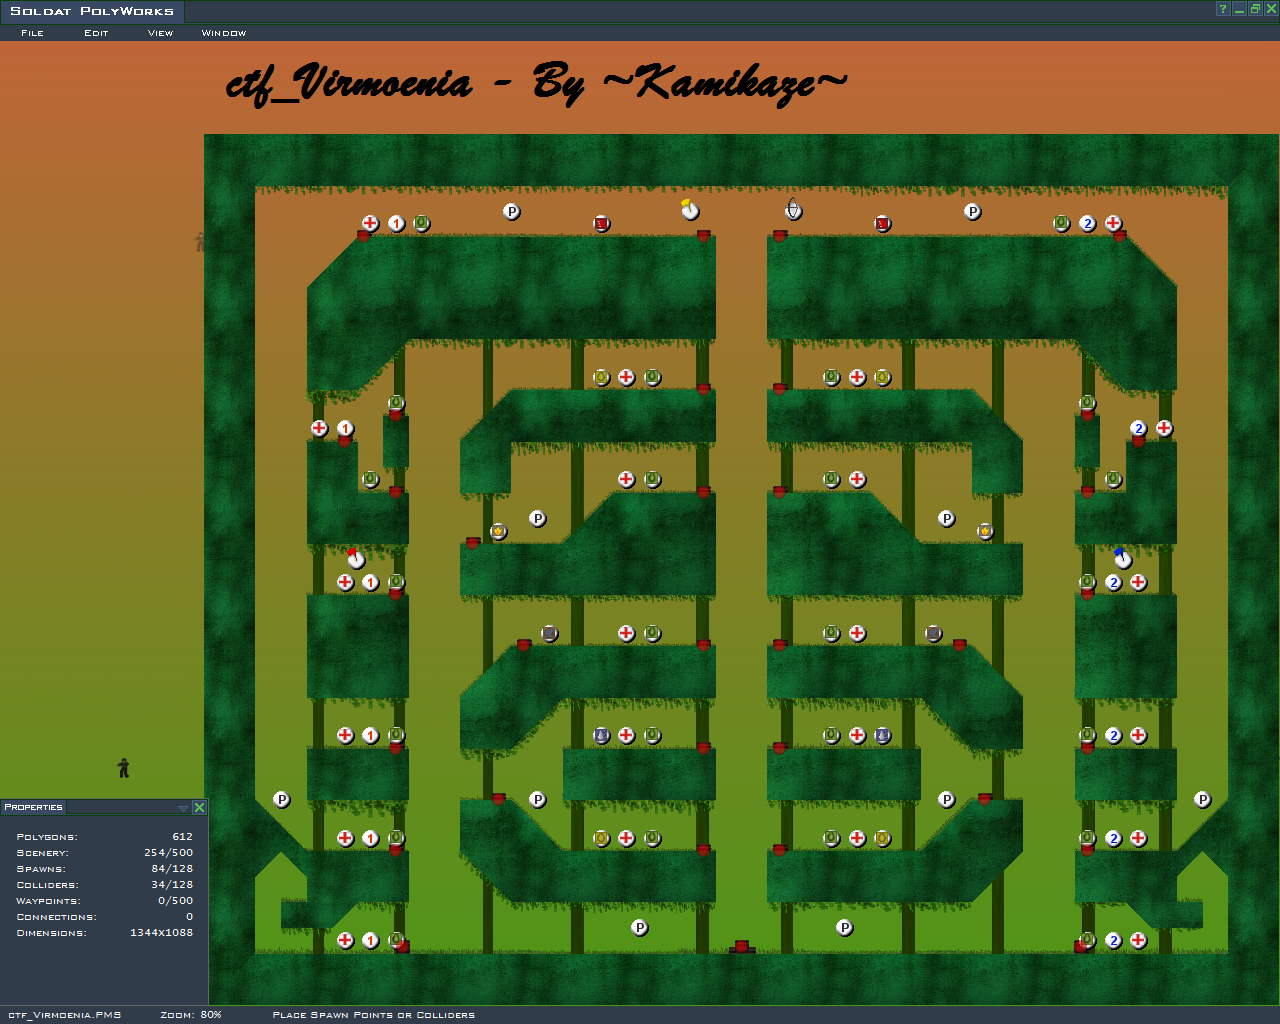Select the gray square spawn icon left of center
1280x1024 pixels.
549,633
